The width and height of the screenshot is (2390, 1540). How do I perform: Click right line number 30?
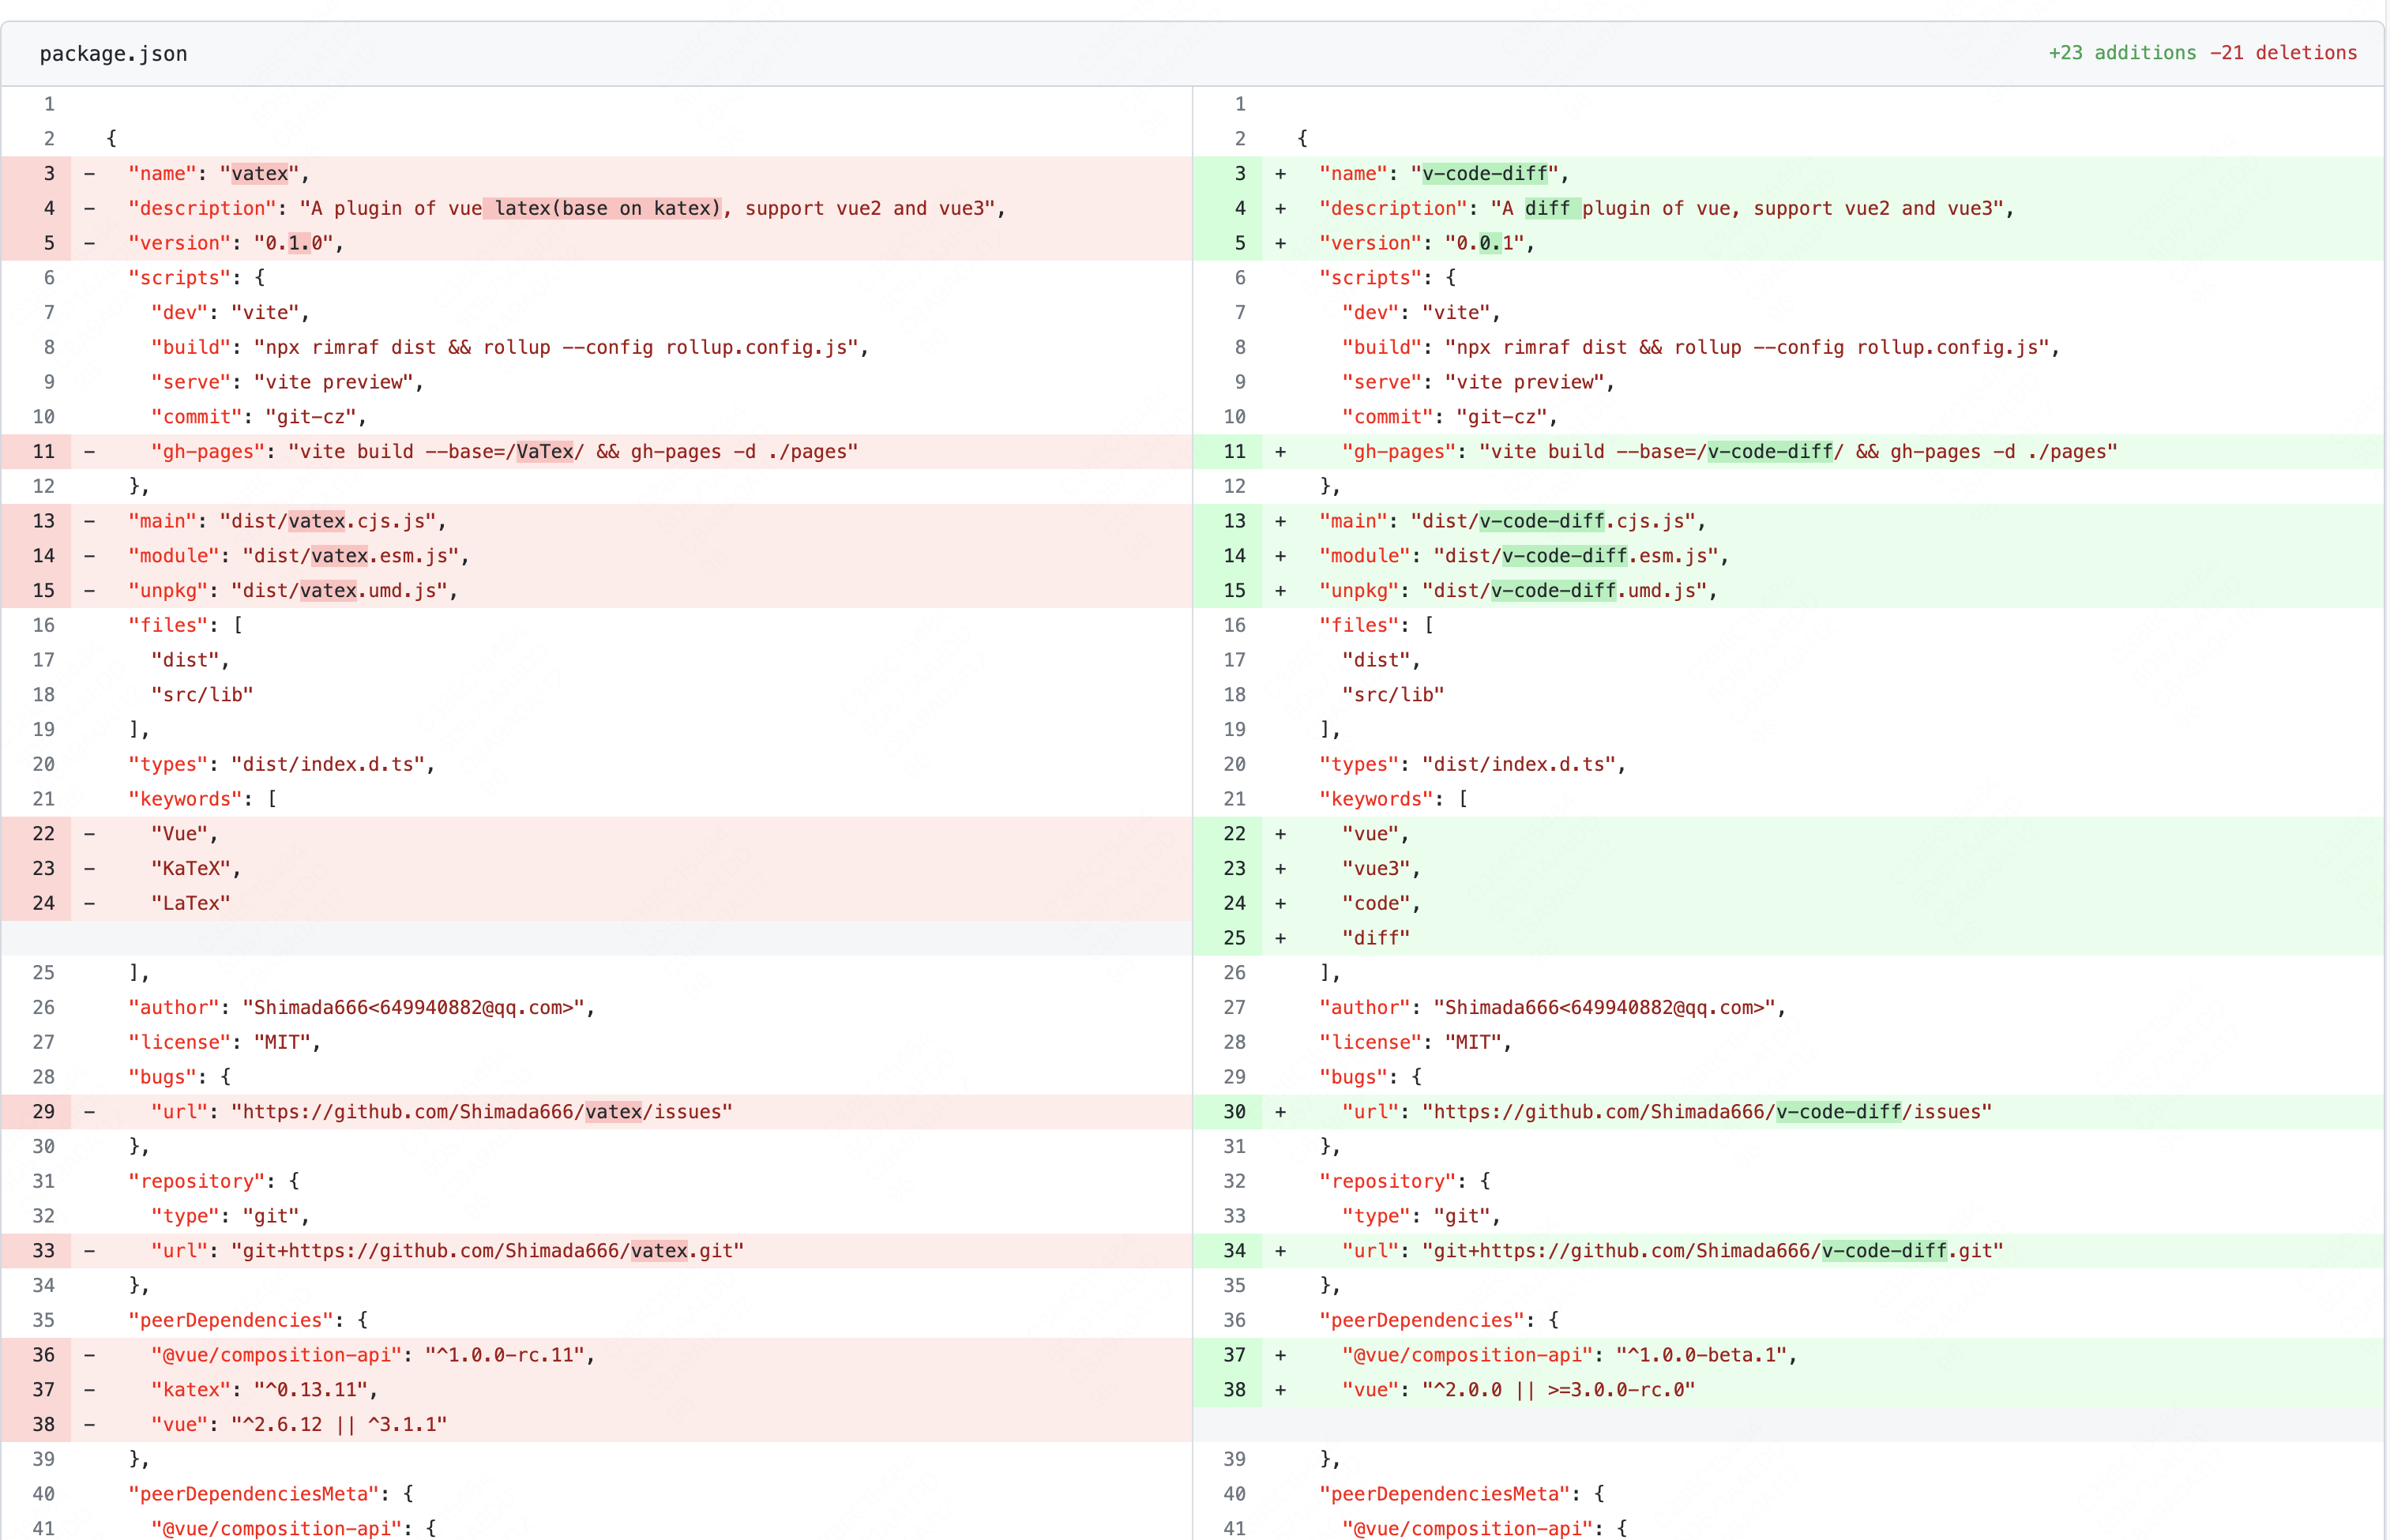point(1235,1112)
